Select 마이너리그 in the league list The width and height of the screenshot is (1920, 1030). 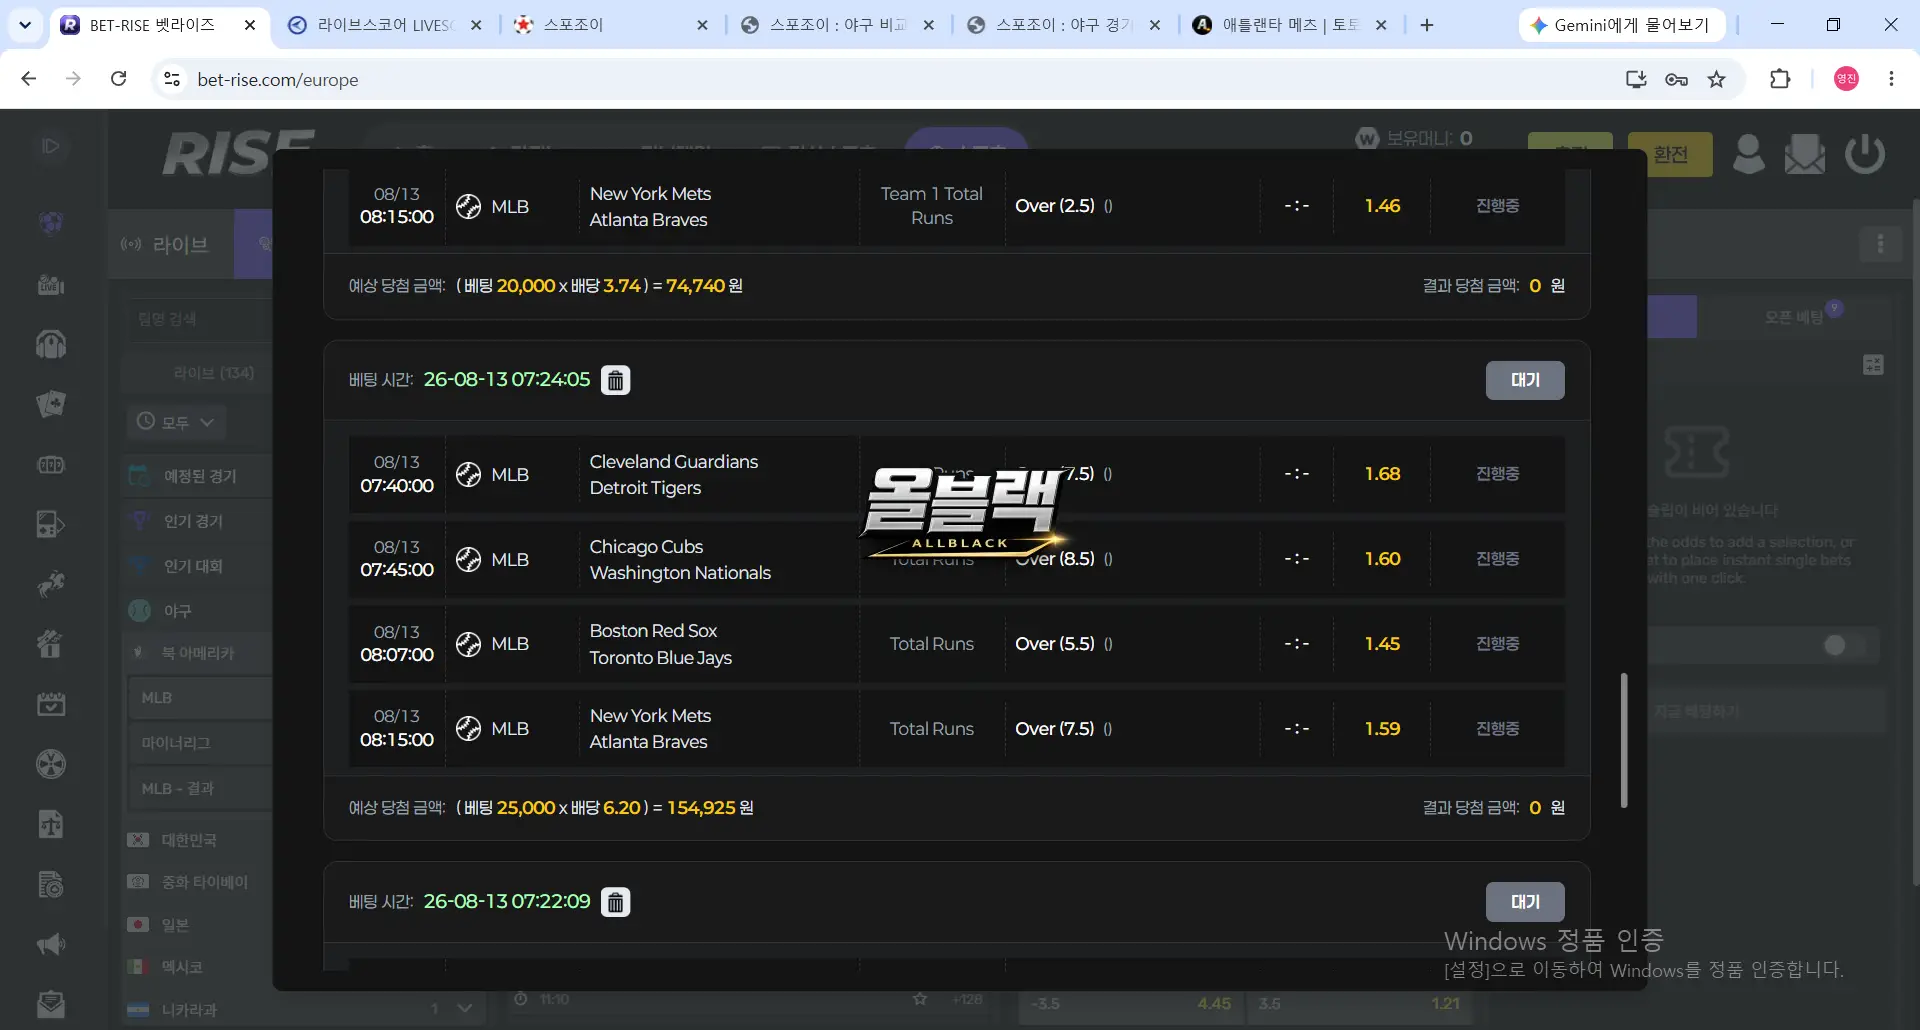tap(200, 743)
